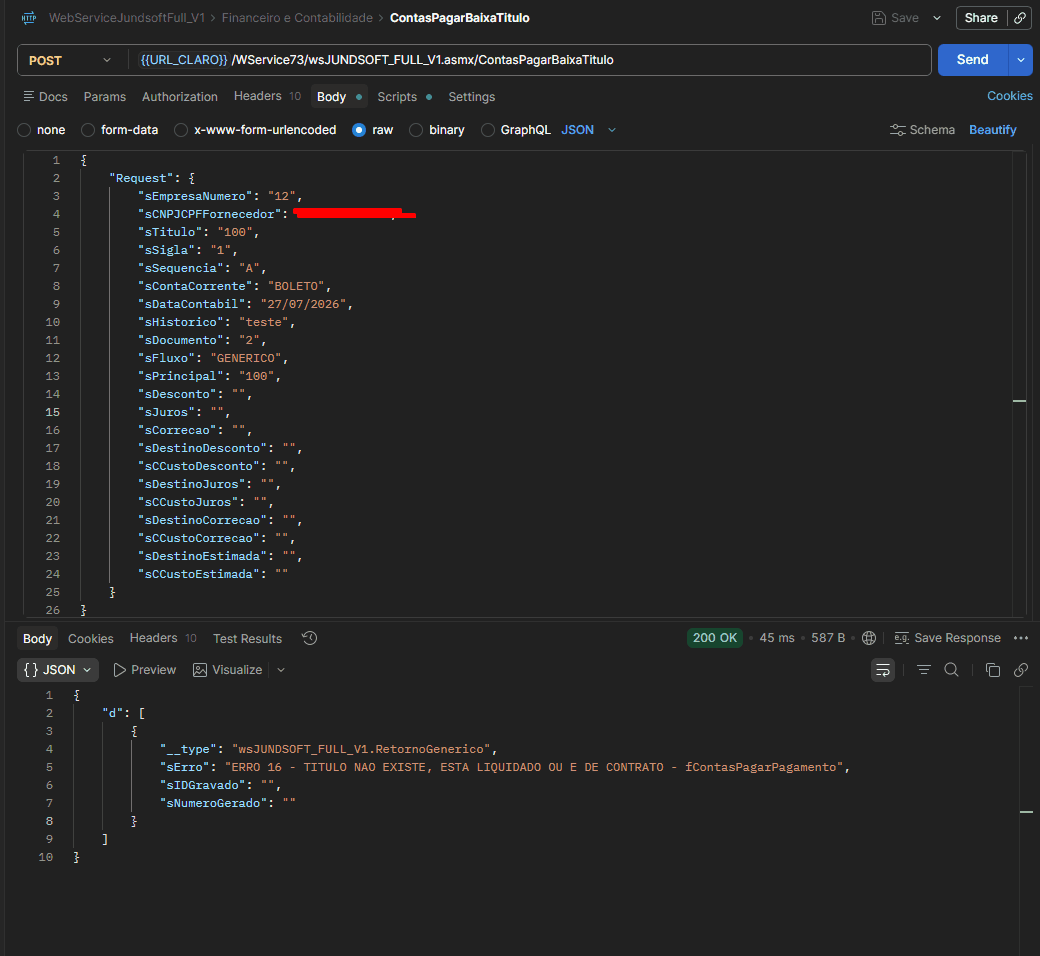
Task: Open the Test Results response tab
Action: click(x=247, y=639)
